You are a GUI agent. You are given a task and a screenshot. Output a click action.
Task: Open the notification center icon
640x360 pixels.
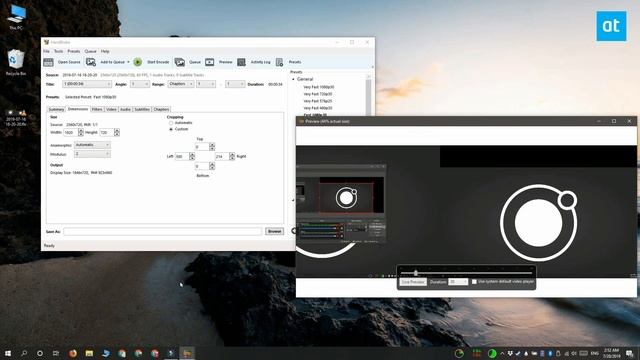[630, 353]
